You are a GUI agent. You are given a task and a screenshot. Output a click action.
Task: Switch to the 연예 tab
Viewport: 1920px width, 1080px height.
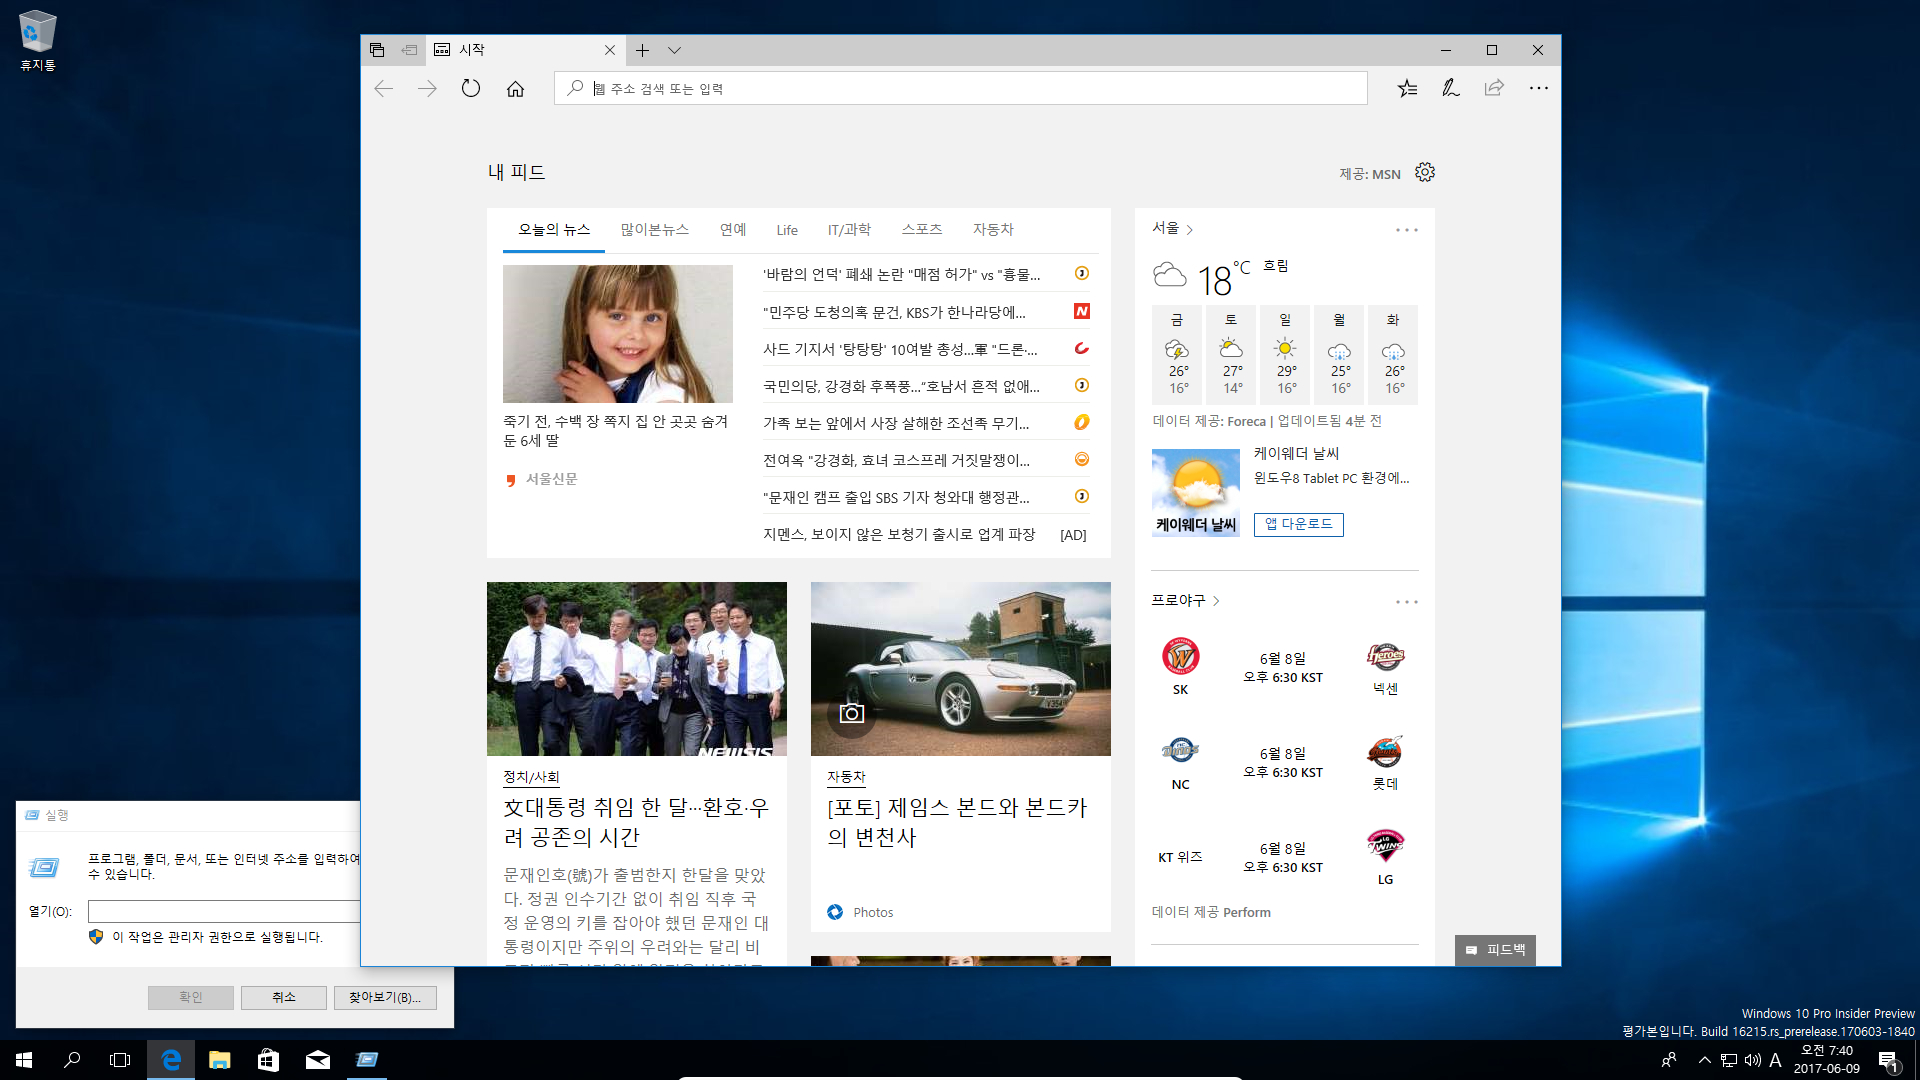click(733, 229)
